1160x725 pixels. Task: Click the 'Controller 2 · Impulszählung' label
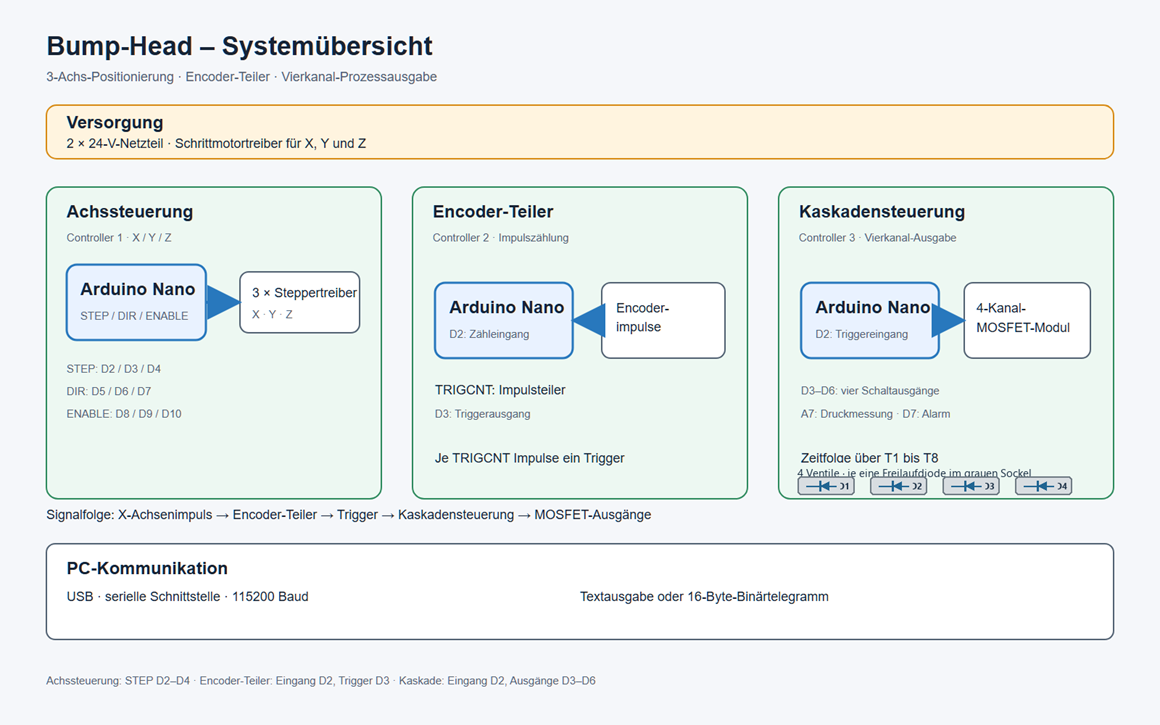501,237
